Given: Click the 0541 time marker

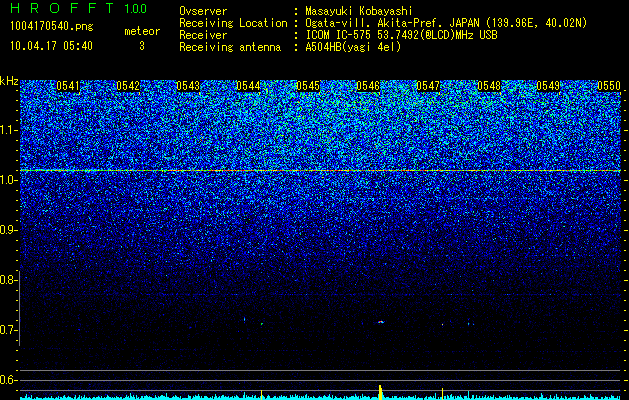Looking at the screenshot, I should [68, 86].
